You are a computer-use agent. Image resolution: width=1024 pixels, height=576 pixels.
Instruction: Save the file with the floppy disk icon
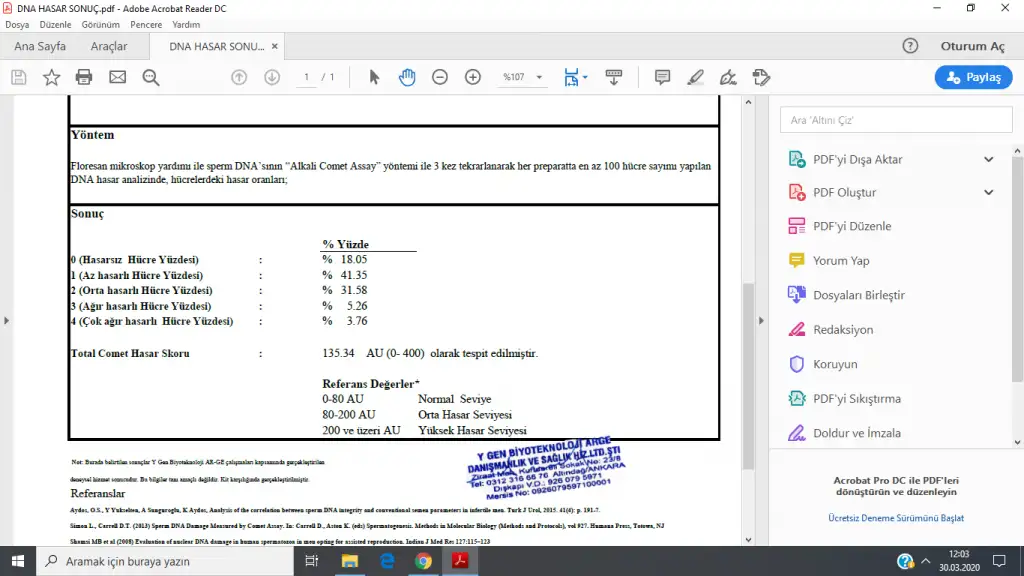point(19,77)
